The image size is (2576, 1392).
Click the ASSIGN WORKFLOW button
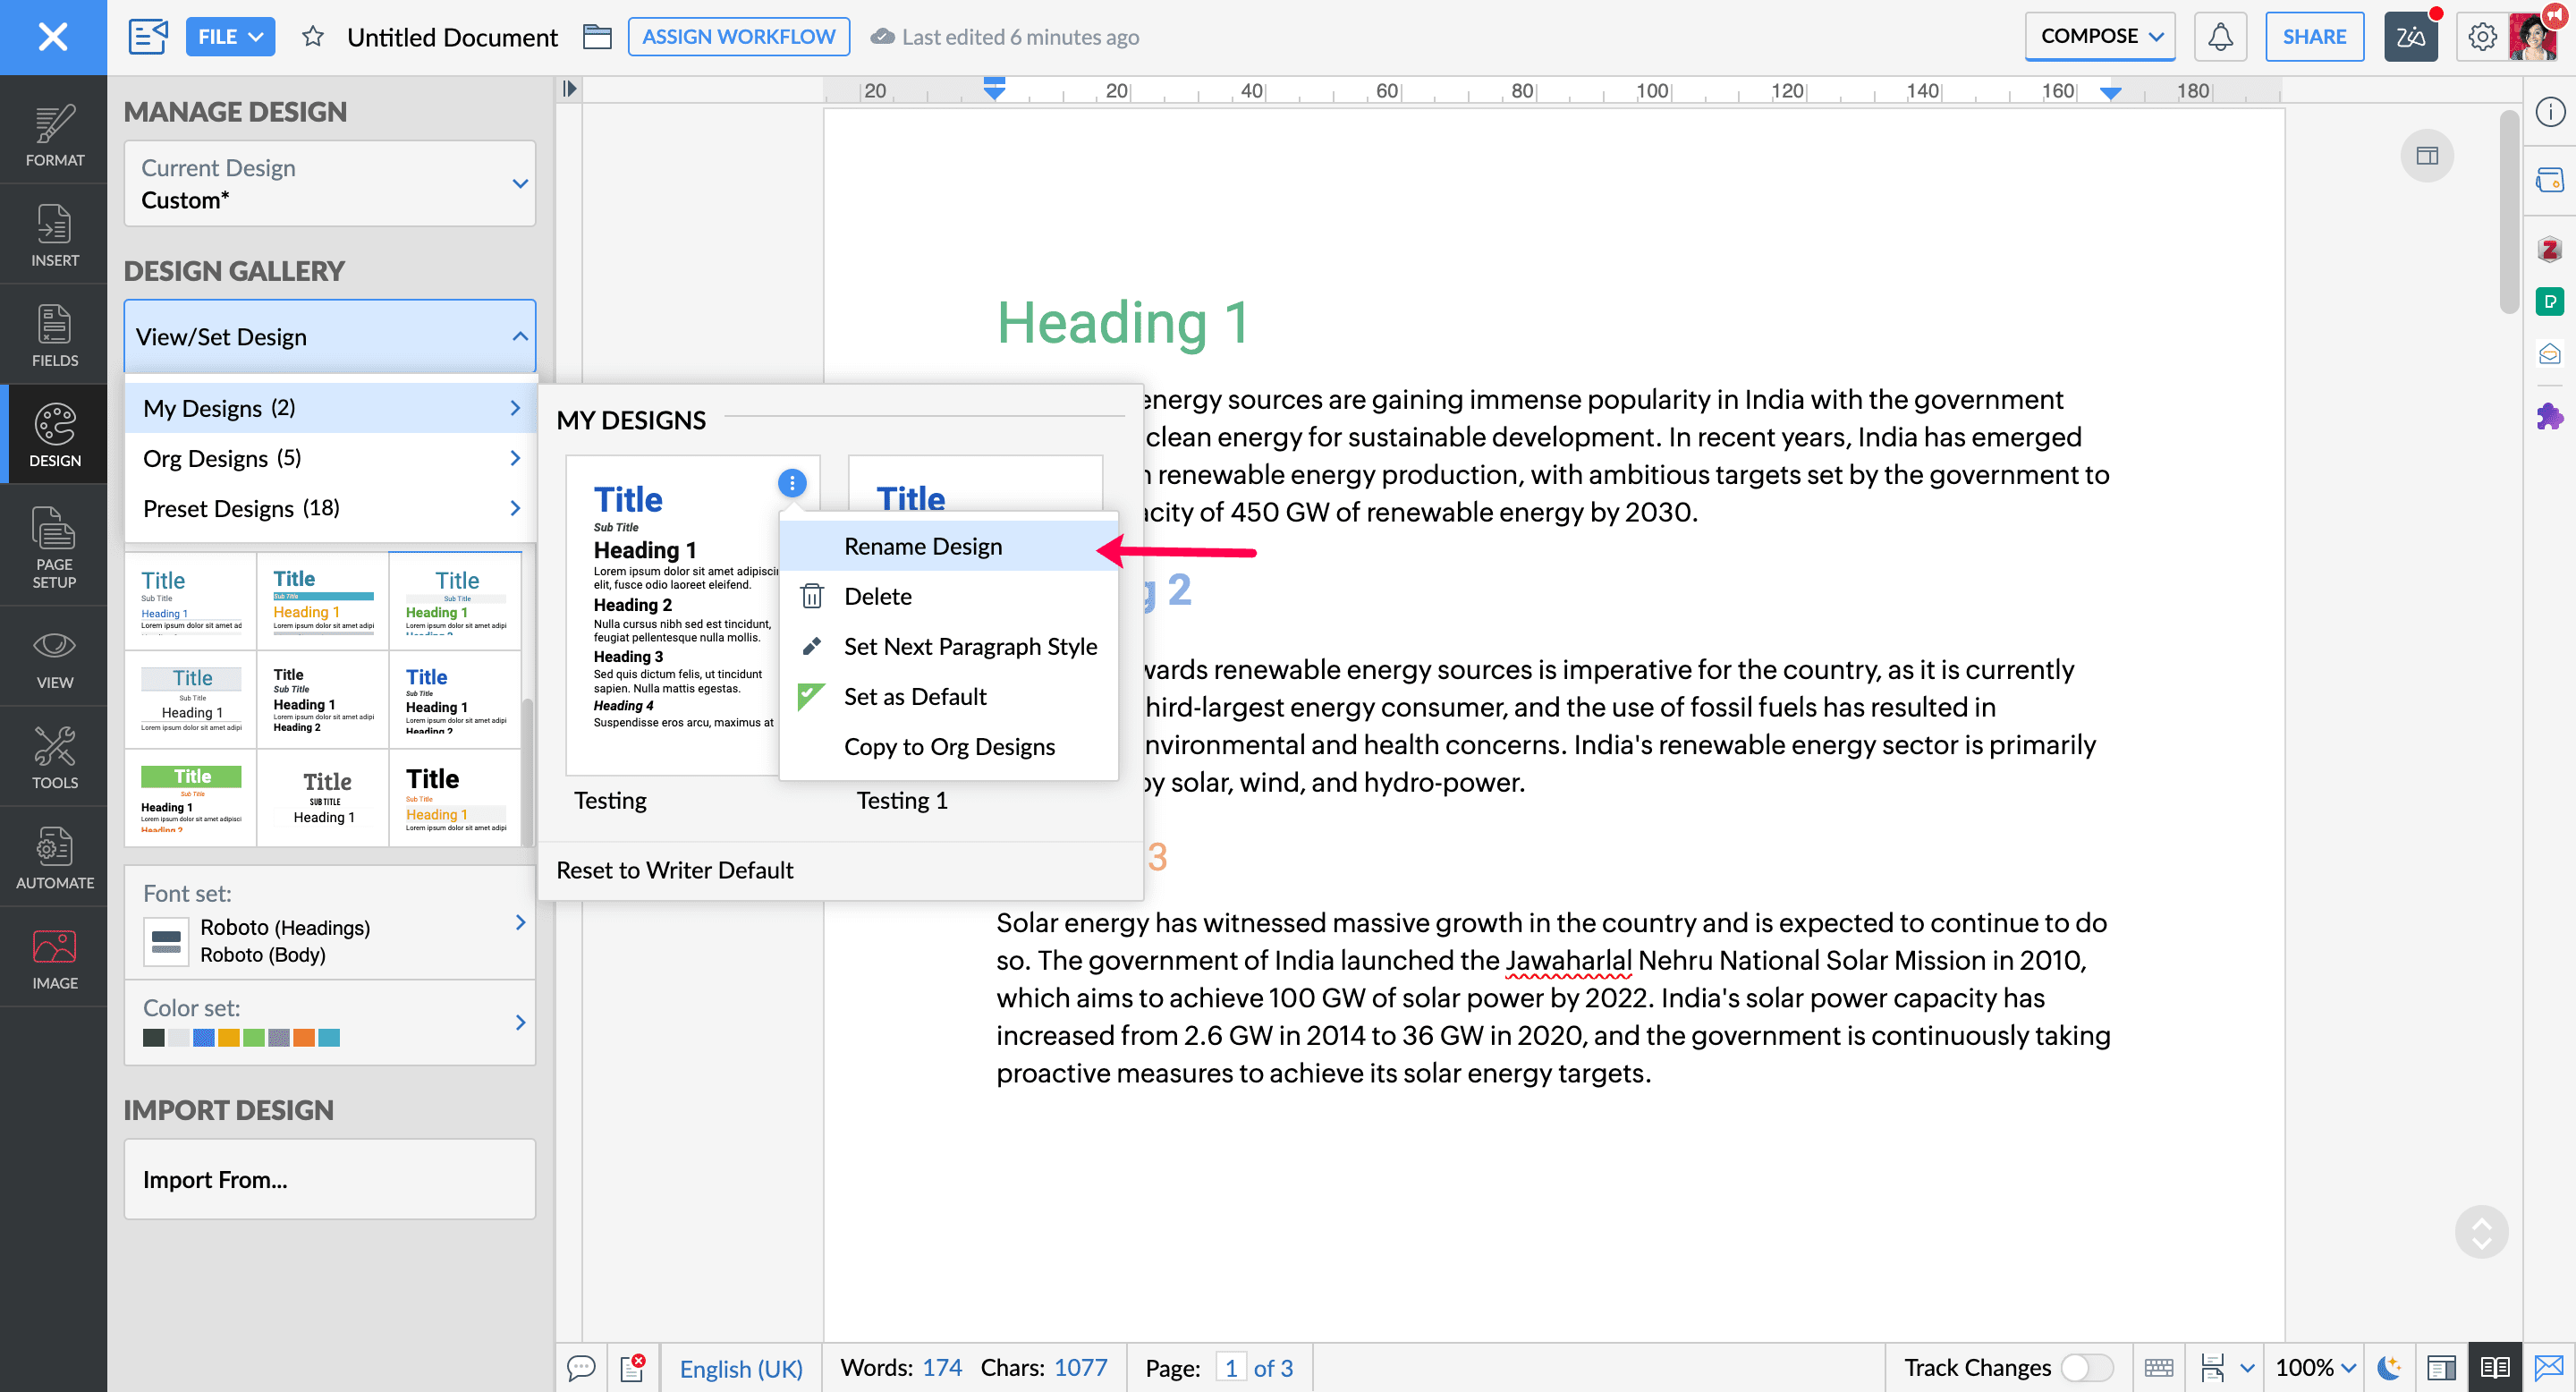coord(738,37)
